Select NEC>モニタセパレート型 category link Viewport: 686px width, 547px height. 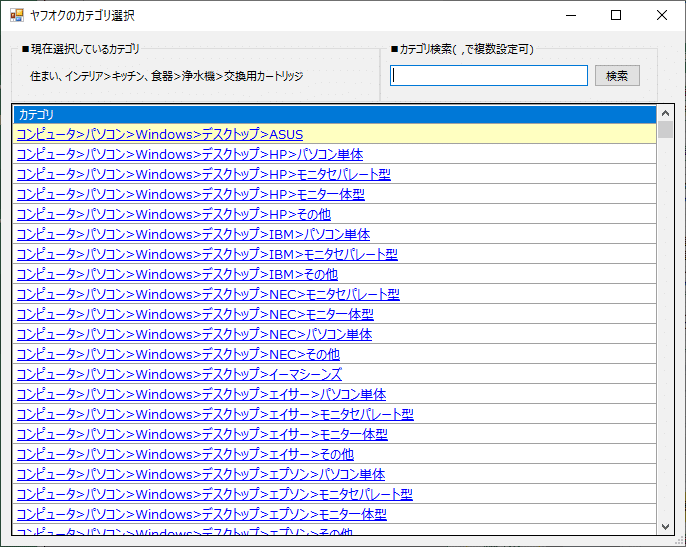[208, 295]
